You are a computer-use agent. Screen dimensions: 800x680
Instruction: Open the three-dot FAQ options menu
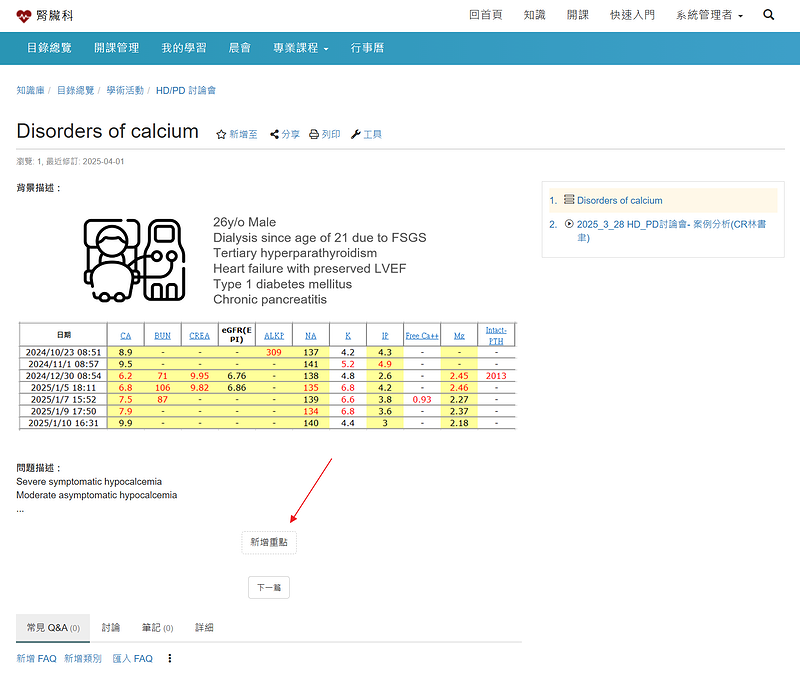click(x=169, y=659)
